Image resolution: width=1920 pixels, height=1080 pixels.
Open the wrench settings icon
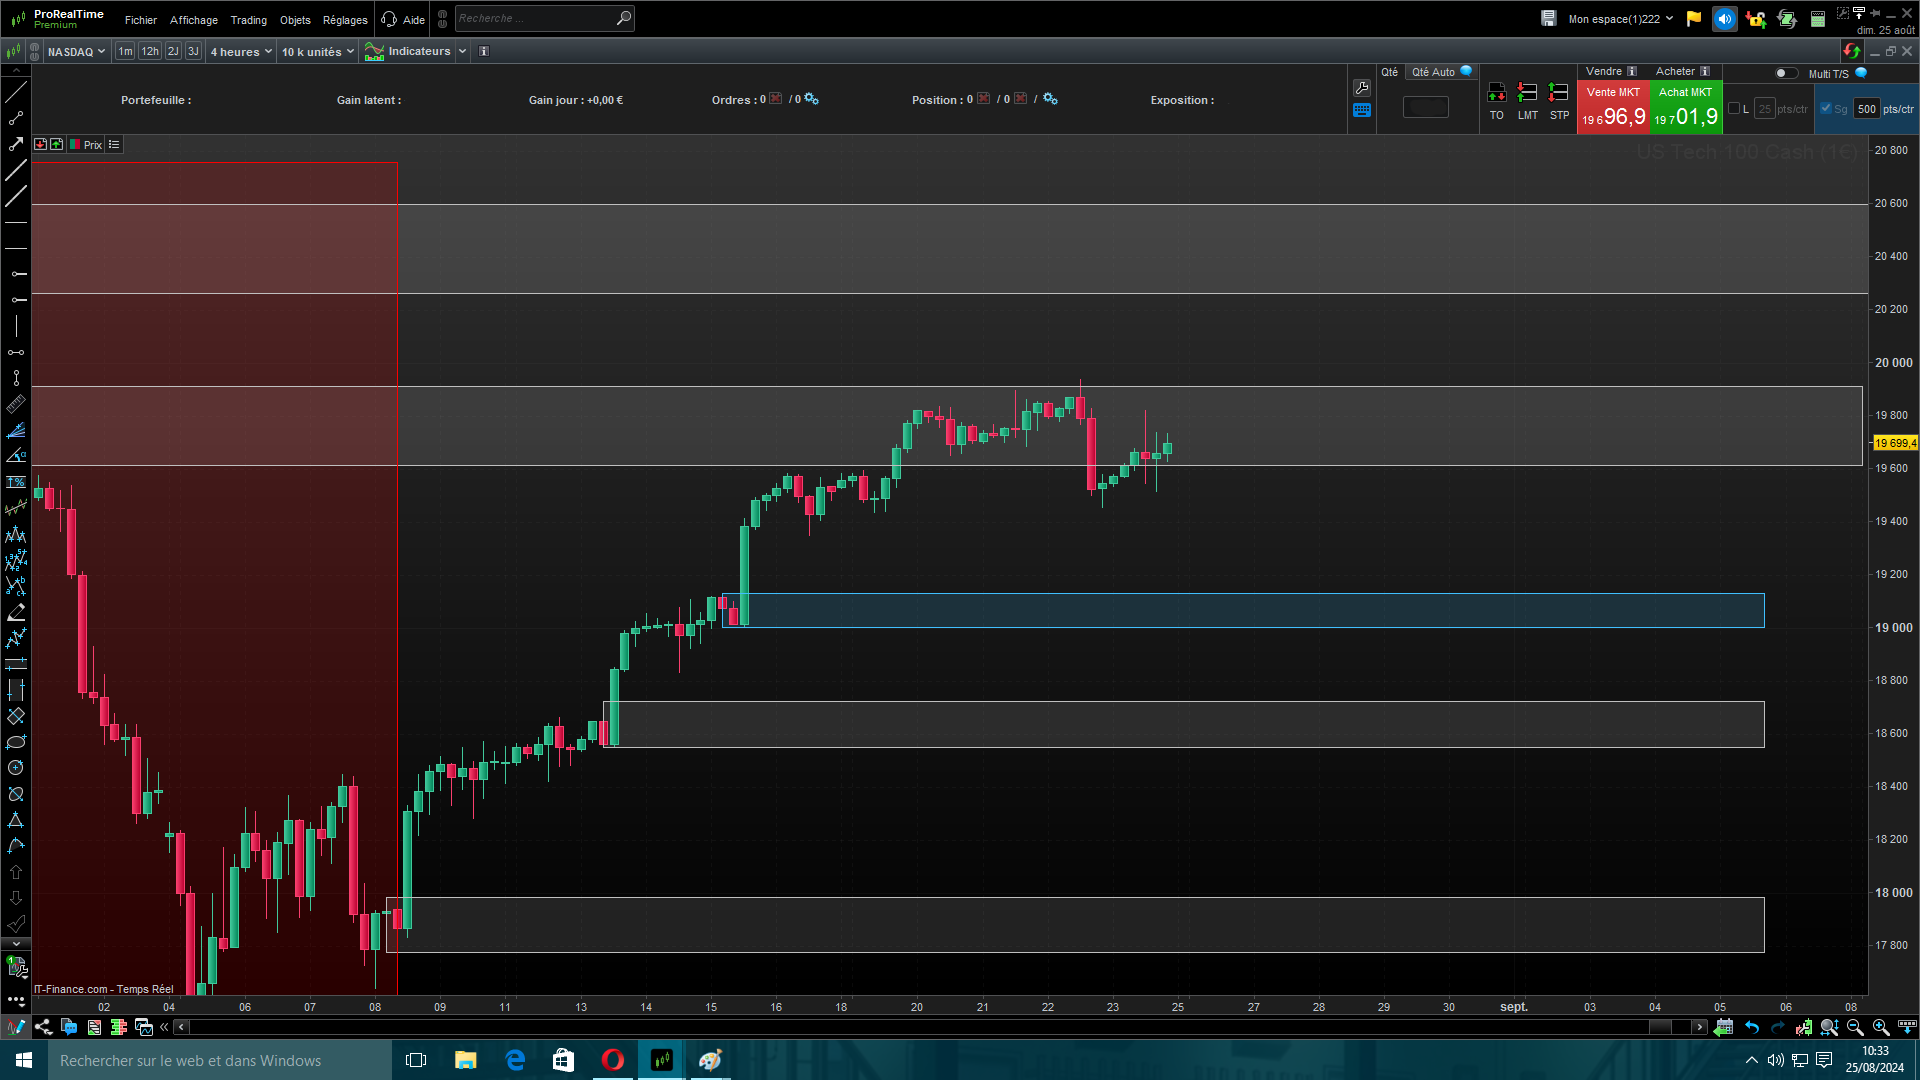click(1361, 88)
